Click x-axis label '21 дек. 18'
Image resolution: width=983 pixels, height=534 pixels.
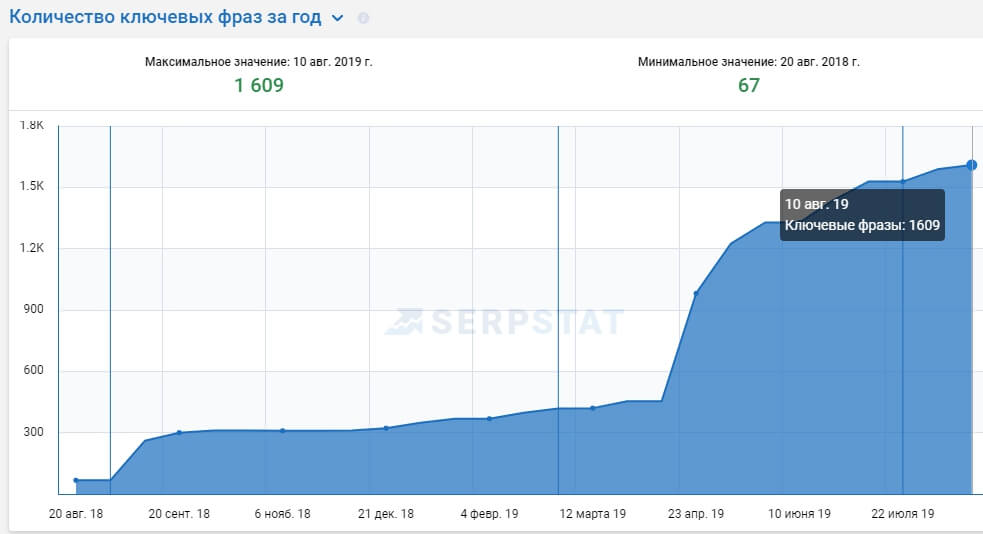(x=386, y=513)
